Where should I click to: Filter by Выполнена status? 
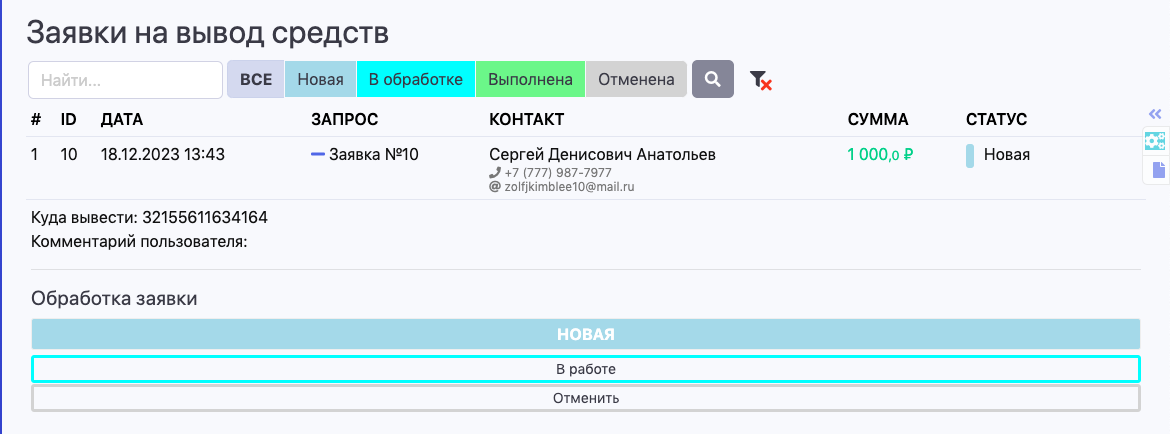pyautogui.click(x=529, y=79)
